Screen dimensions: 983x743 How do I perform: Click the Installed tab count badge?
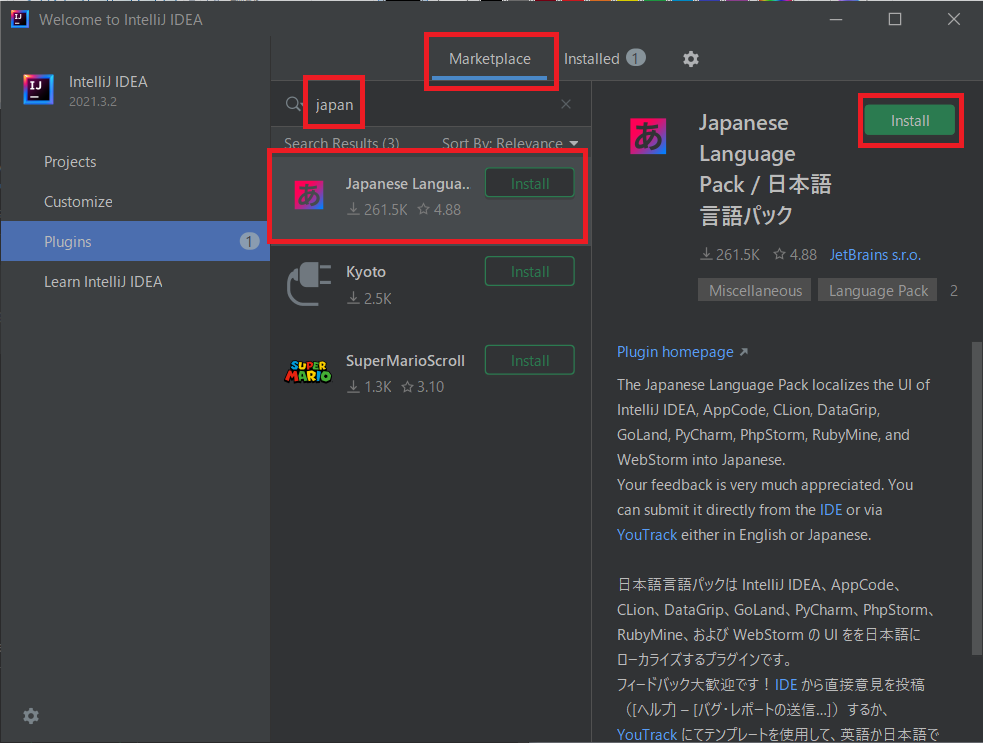tap(636, 58)
